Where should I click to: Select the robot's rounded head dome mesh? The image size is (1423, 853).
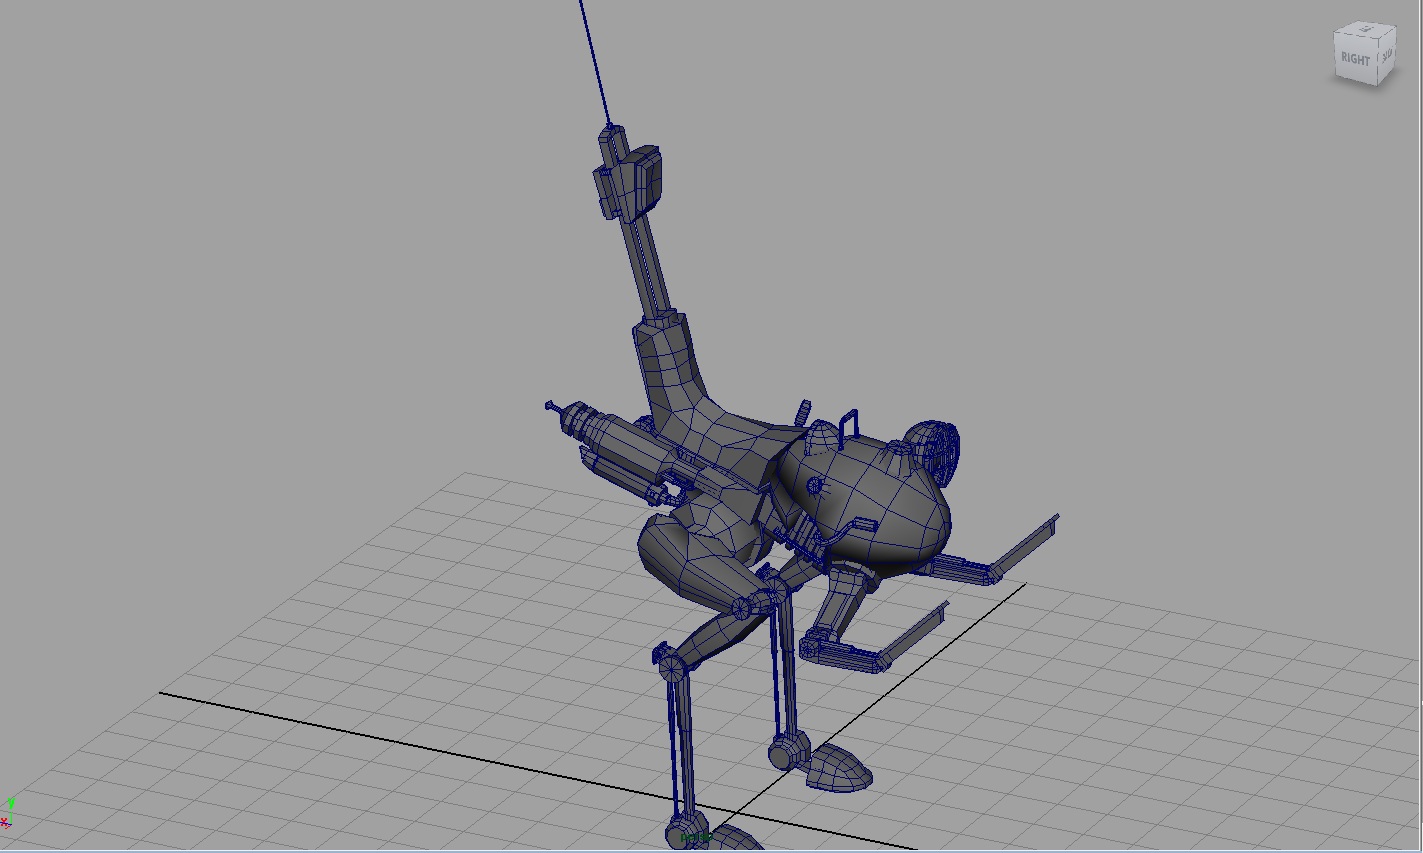click(866, 502)
